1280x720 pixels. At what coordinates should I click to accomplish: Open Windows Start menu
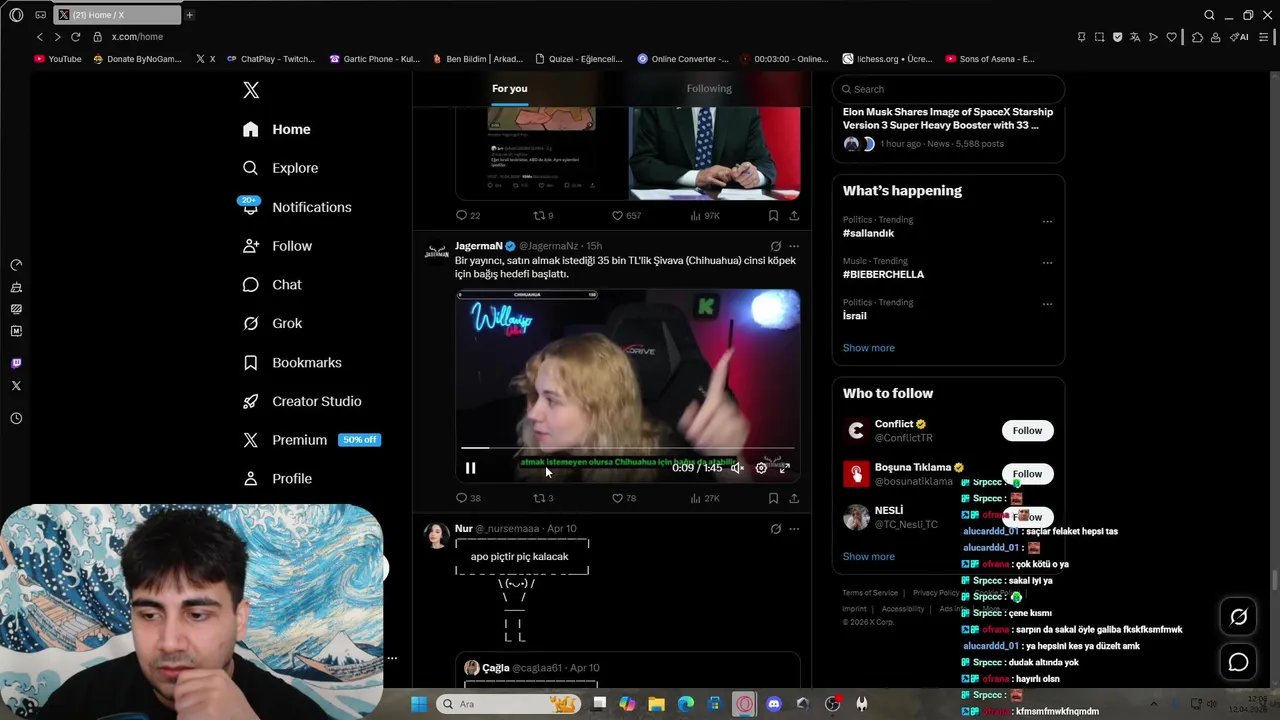[419, 704]
